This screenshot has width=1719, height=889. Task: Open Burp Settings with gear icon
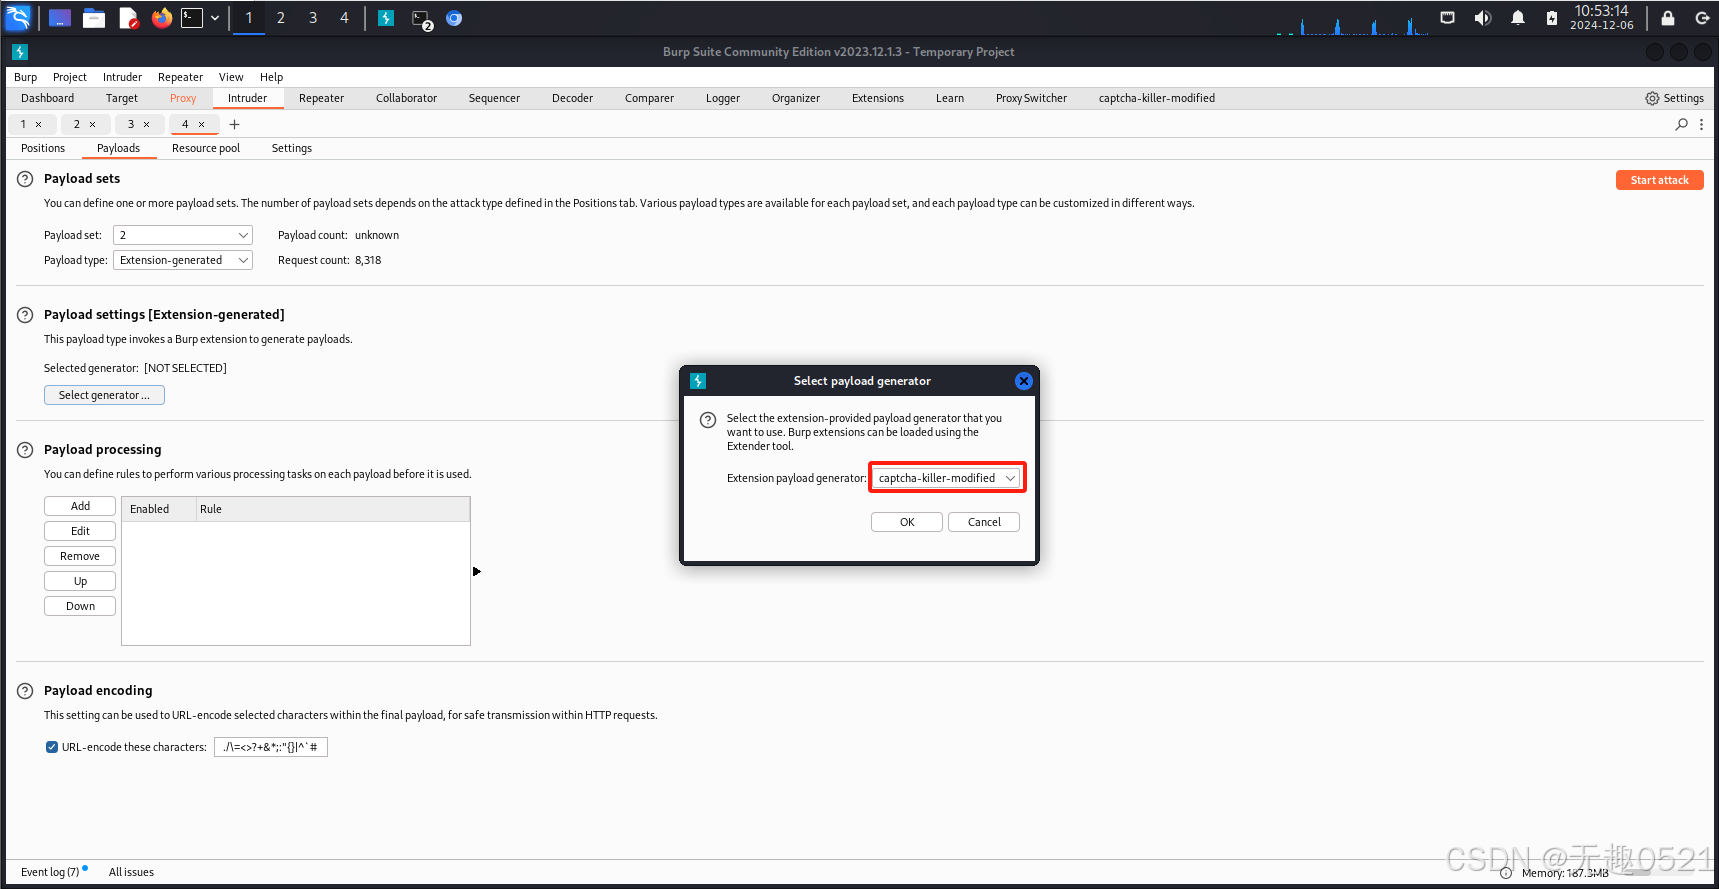tap(1674, 98)
